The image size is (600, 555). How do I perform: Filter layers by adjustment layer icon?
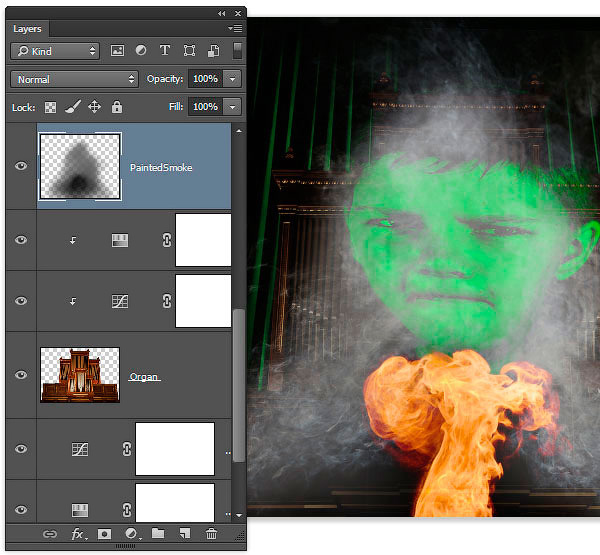point(141,51)
